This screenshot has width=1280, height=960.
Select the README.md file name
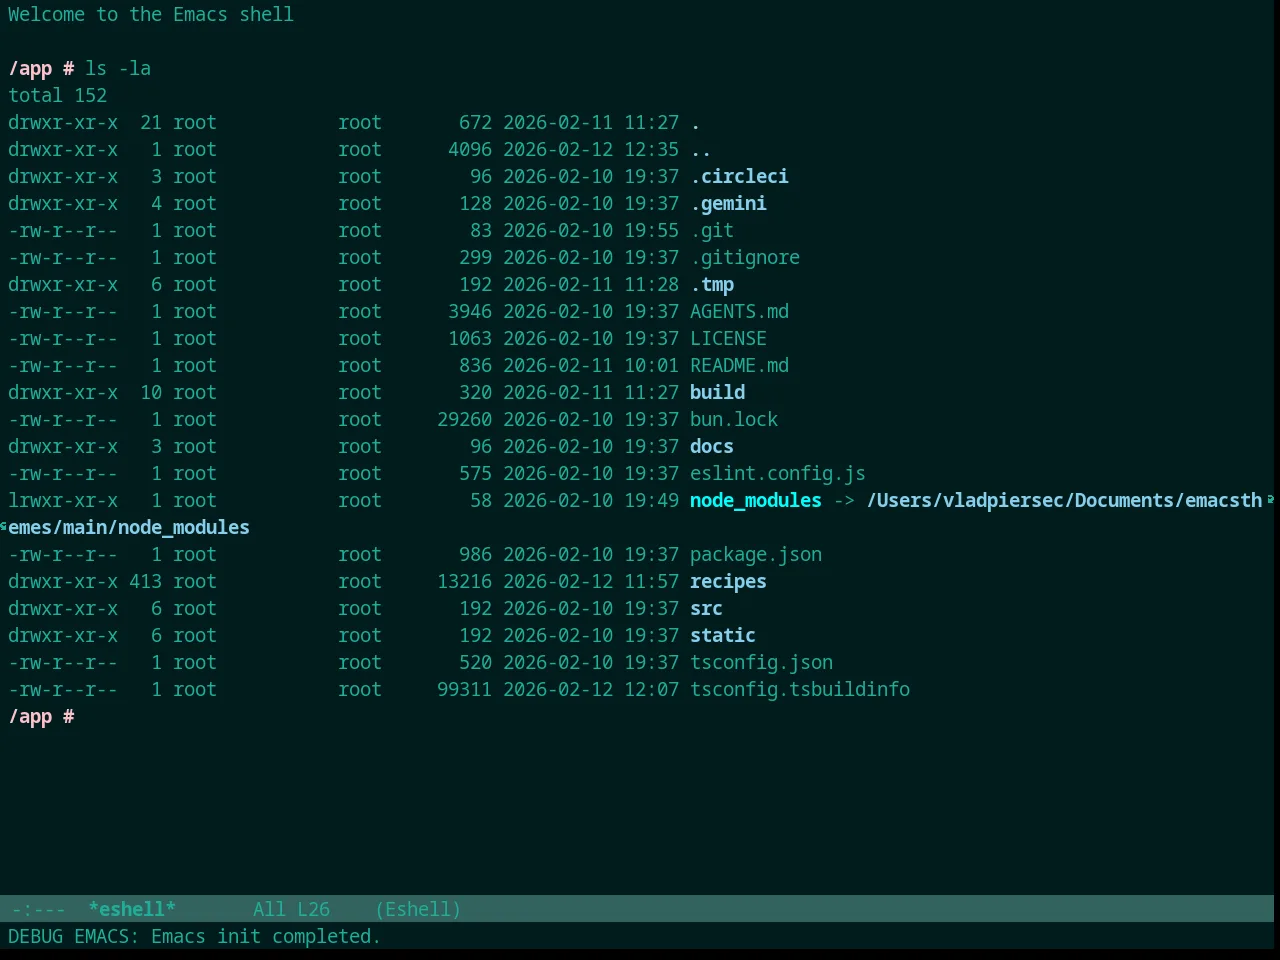[x=739, y=365]
